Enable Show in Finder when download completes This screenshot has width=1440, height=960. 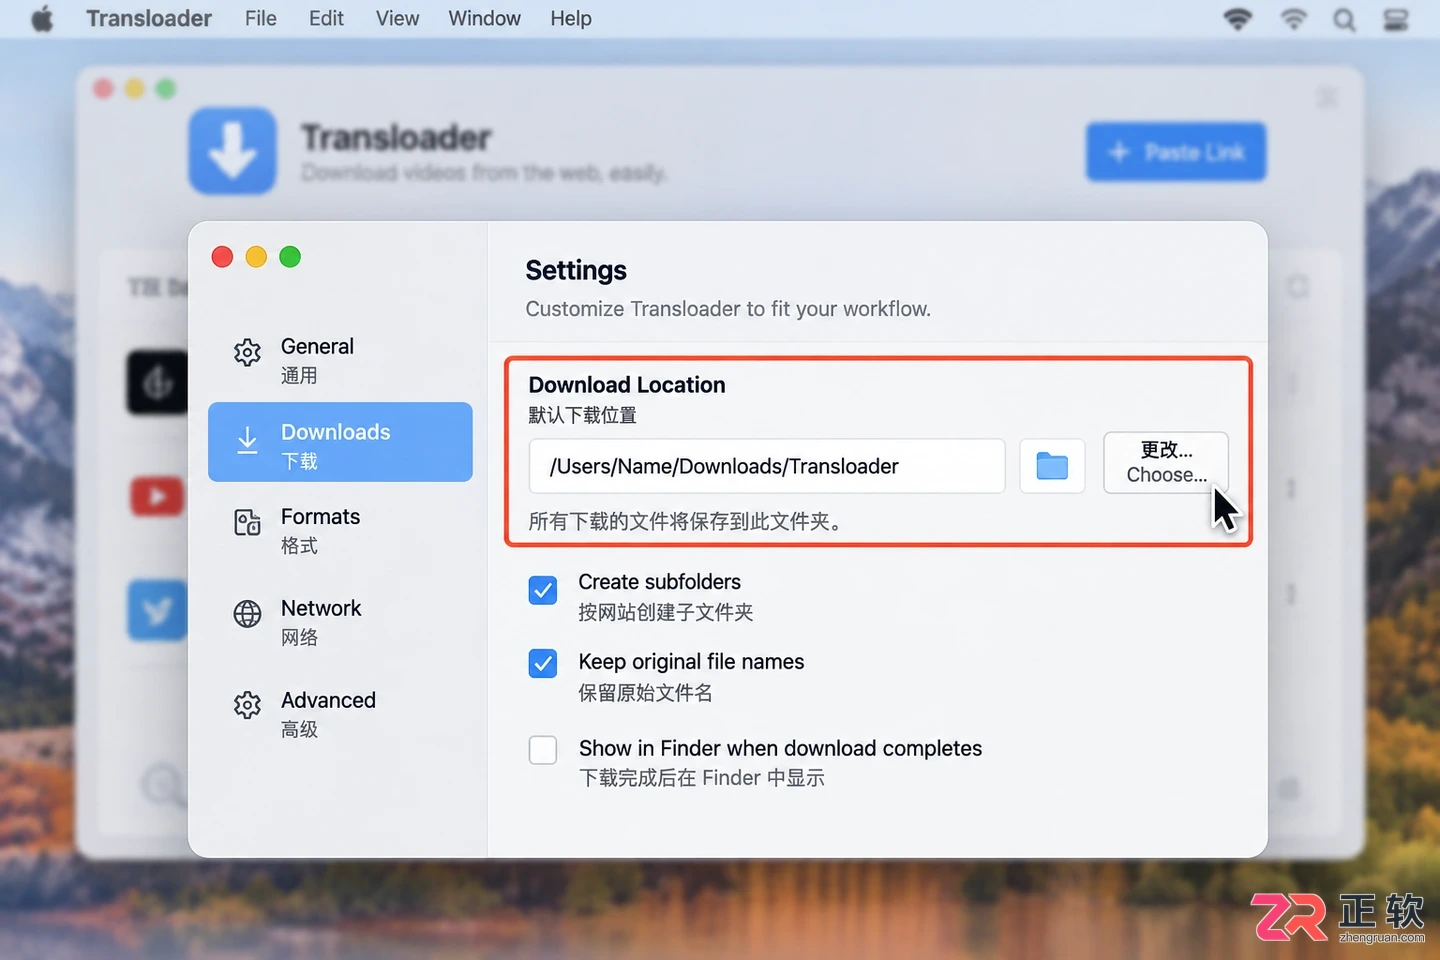click(543, 749)
